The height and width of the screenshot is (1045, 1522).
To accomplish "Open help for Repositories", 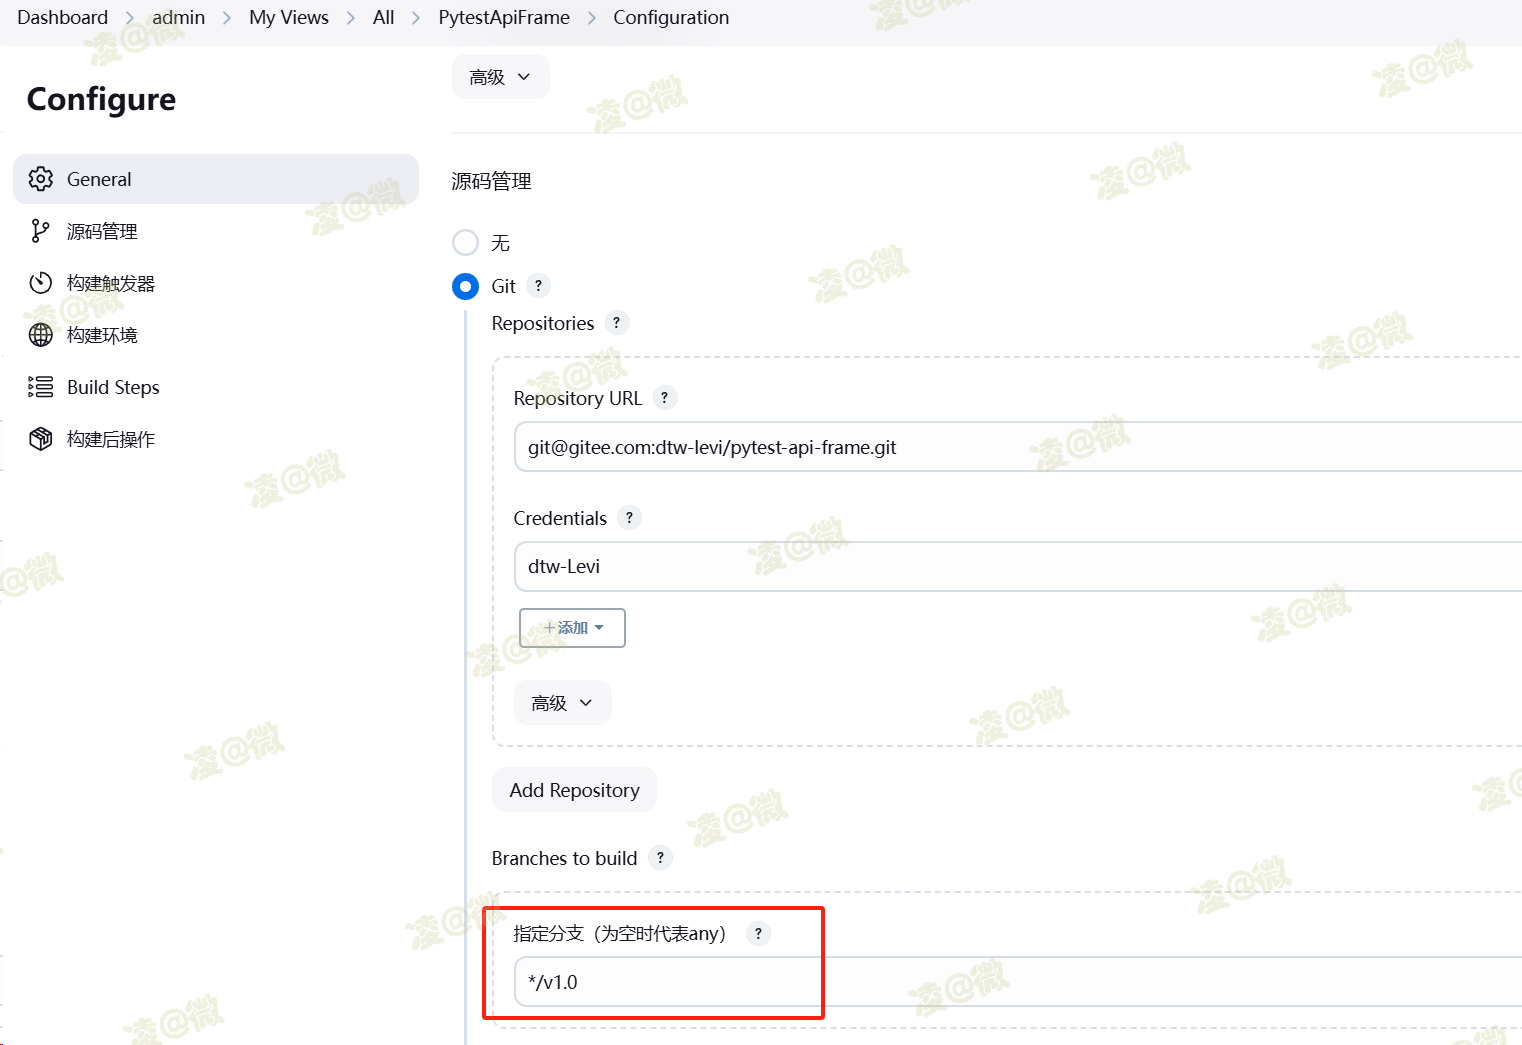I will tap(616, 323).
